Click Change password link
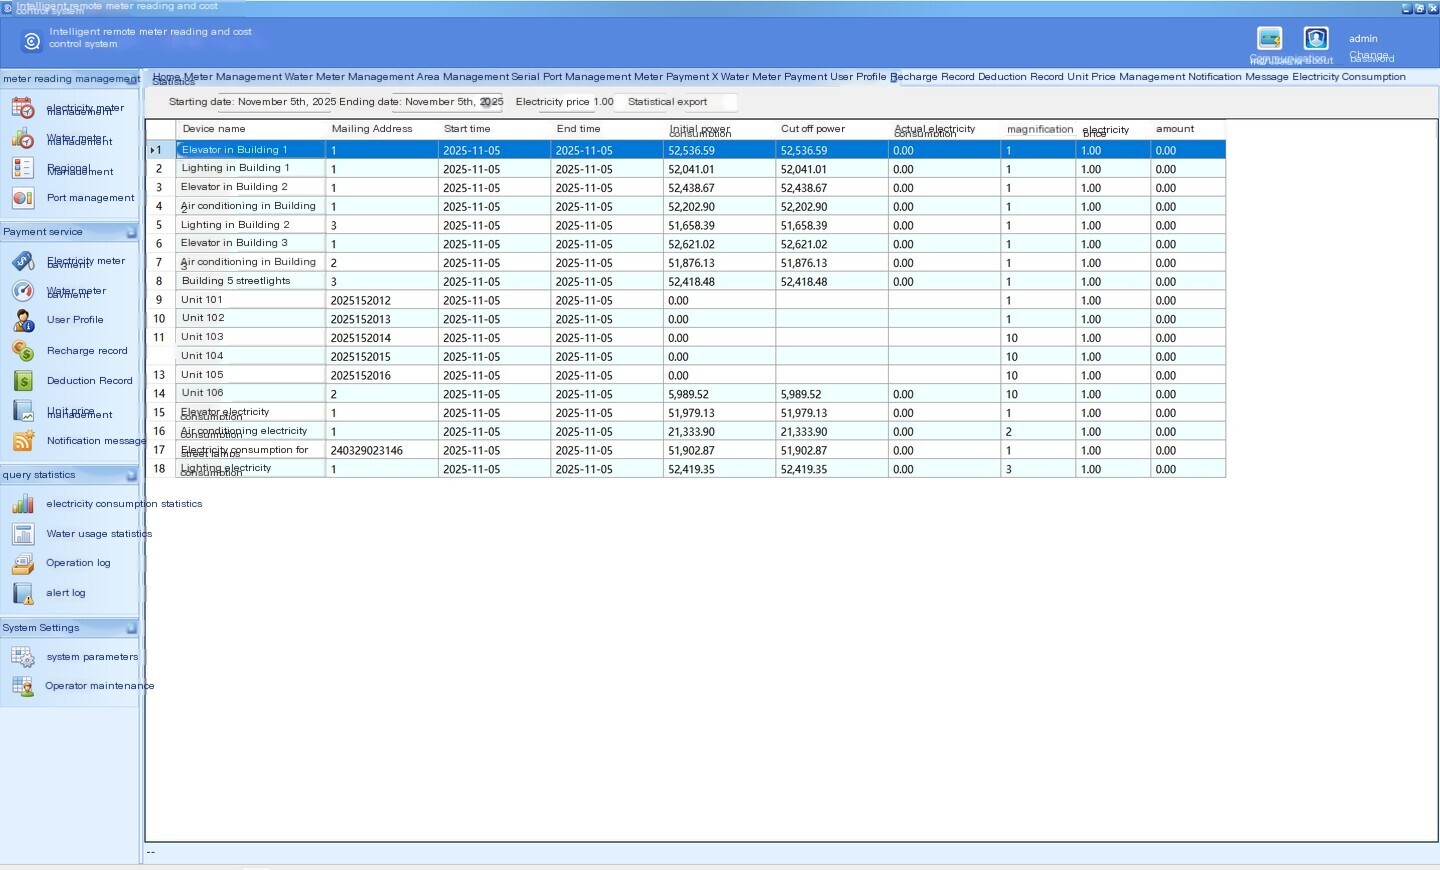The image size is (1440, 870). 1371,57
